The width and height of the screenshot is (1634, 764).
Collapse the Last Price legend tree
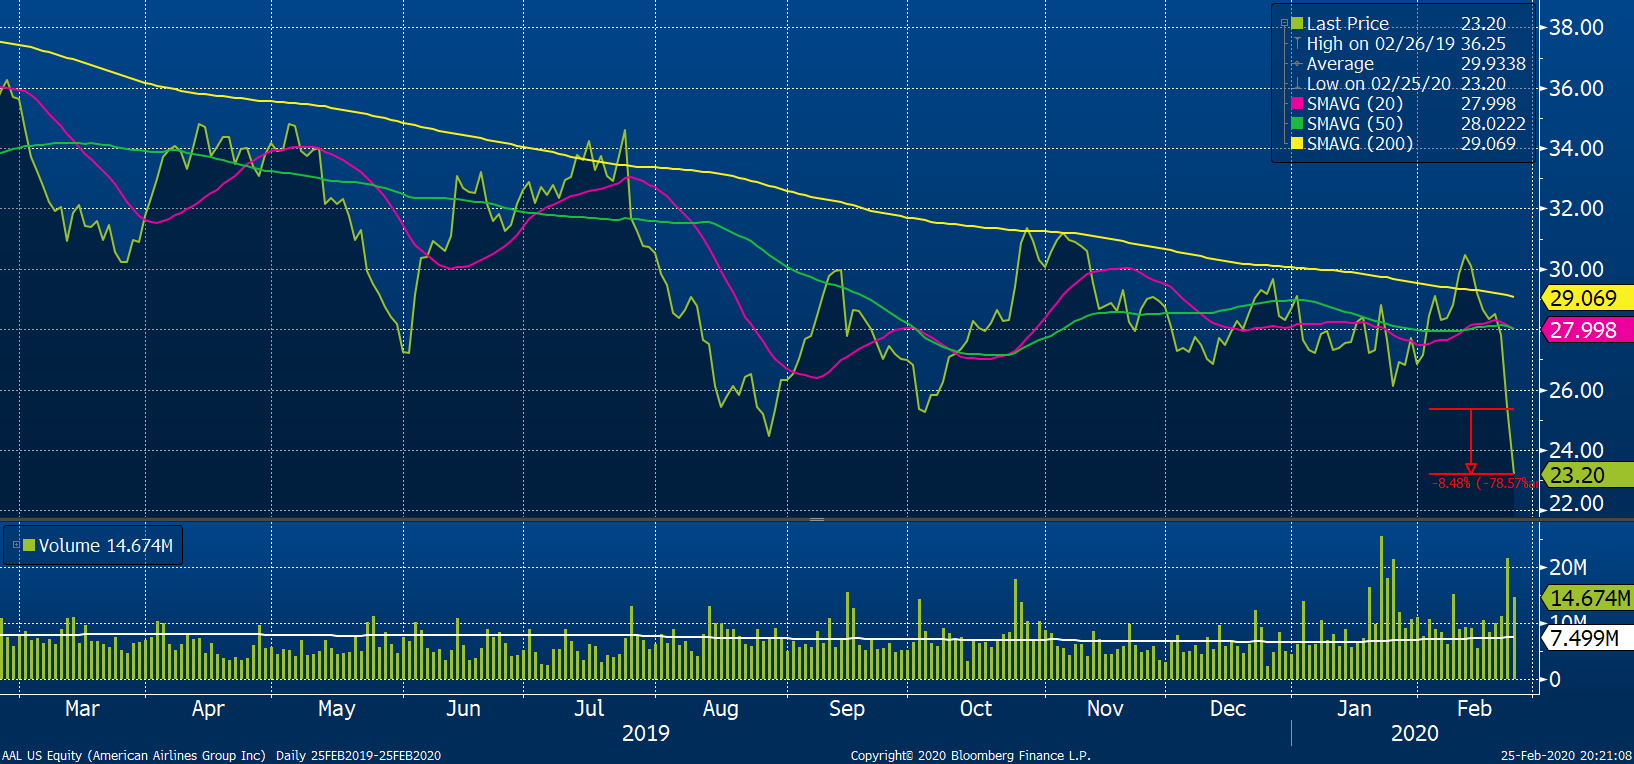tap(1284, 23)
